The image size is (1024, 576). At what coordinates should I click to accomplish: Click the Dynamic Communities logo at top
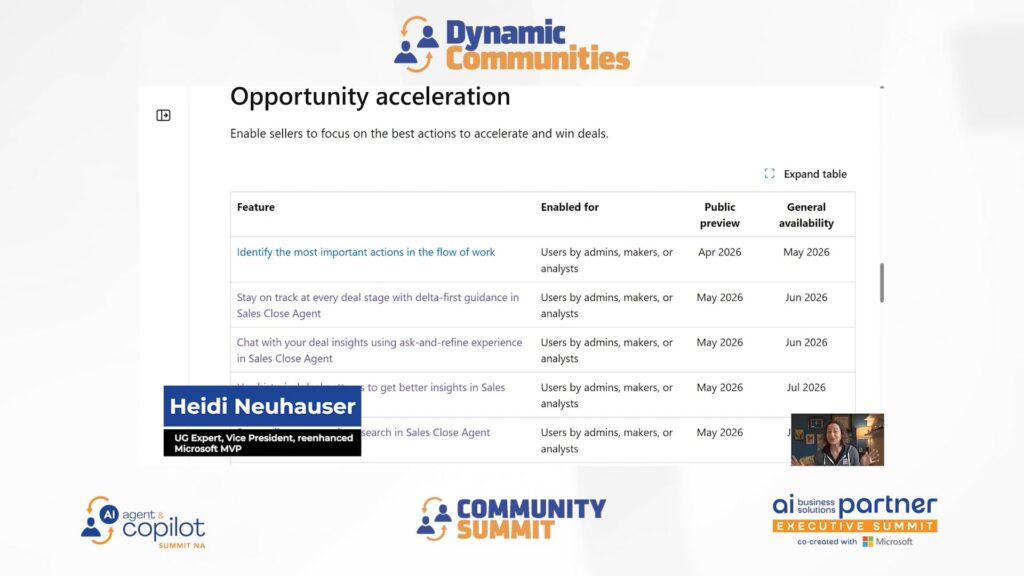(512, 45)
